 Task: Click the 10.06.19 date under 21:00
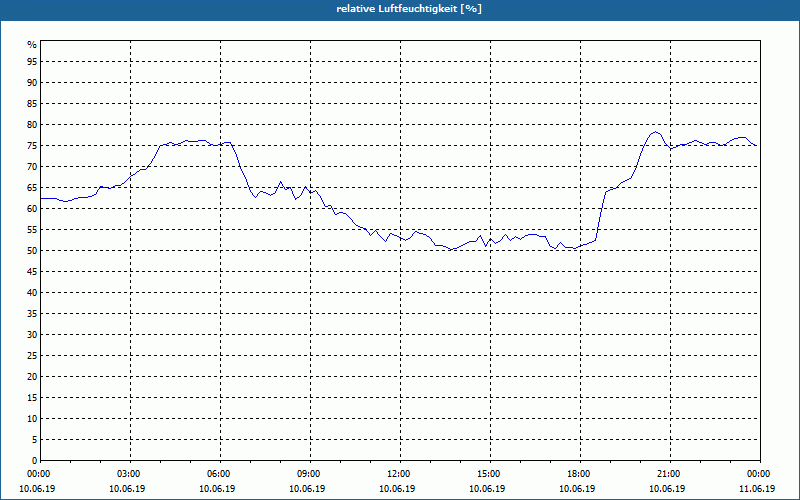click(x=667, y=489)
